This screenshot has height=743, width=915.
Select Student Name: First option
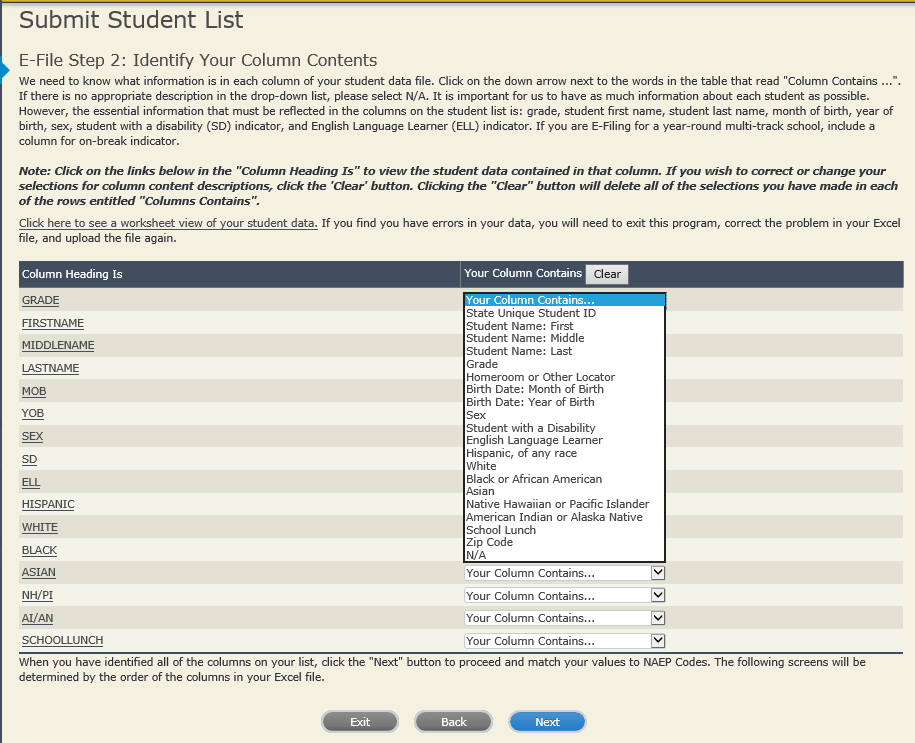(x=519, y=326)
